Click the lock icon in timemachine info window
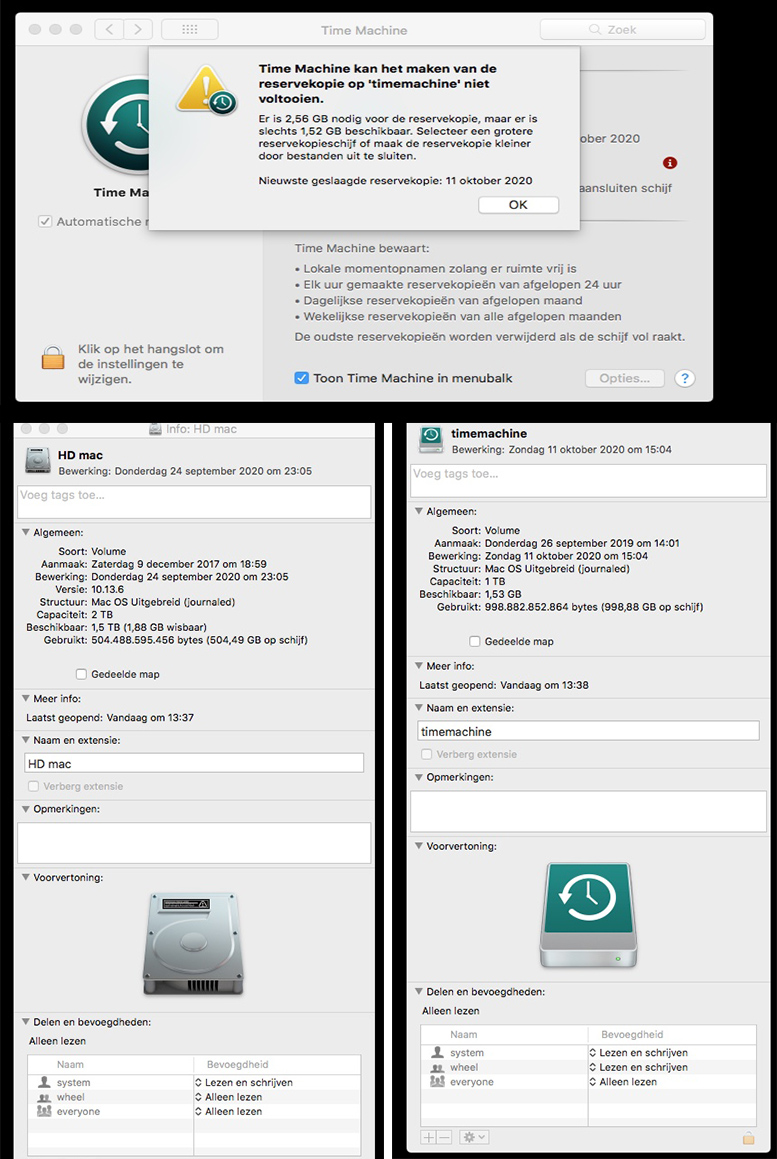This screenshot has width=777, height=1159. click(748, 1137)
